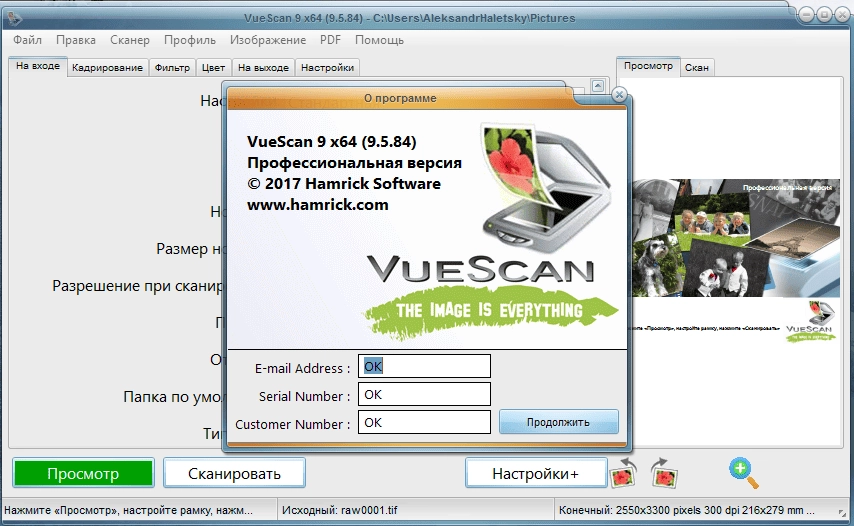Click the scroll-up arrow in options panel
The width and height of the screenshot is (854, 526).
click(598, 86)
